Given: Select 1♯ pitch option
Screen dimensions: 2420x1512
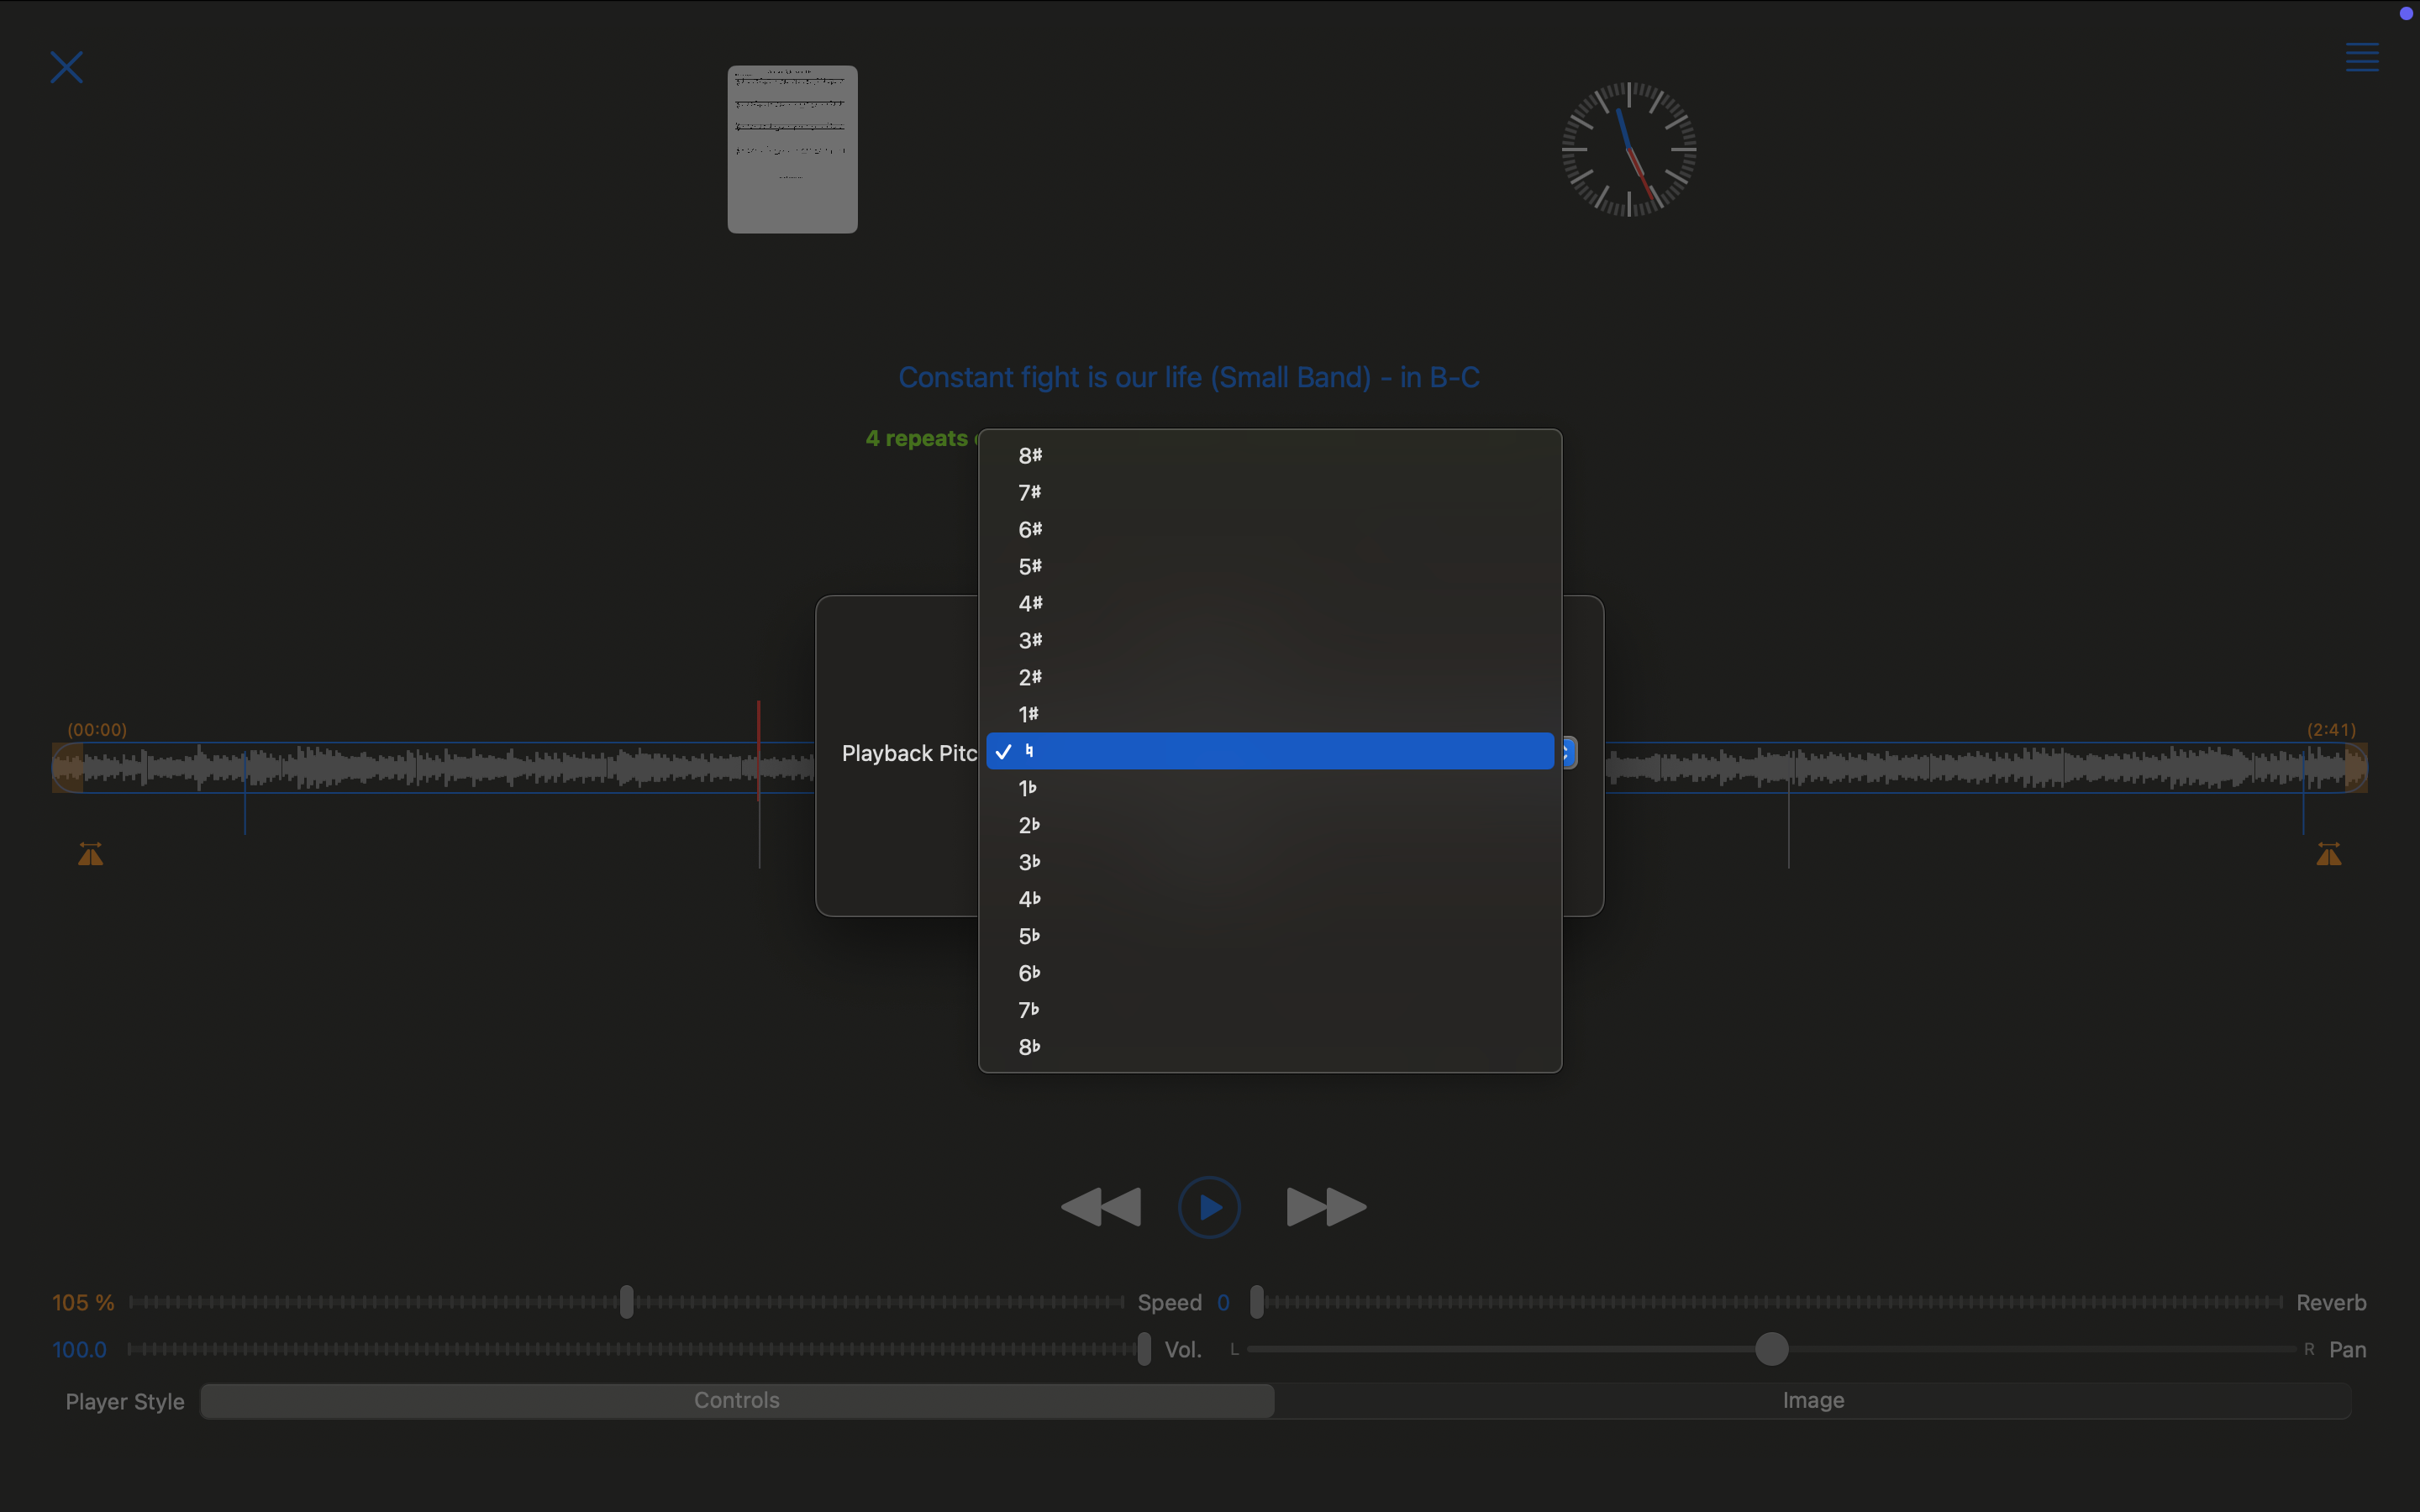Looking at the screenshot, I should pyautogui.click(x=1270, y=715).
